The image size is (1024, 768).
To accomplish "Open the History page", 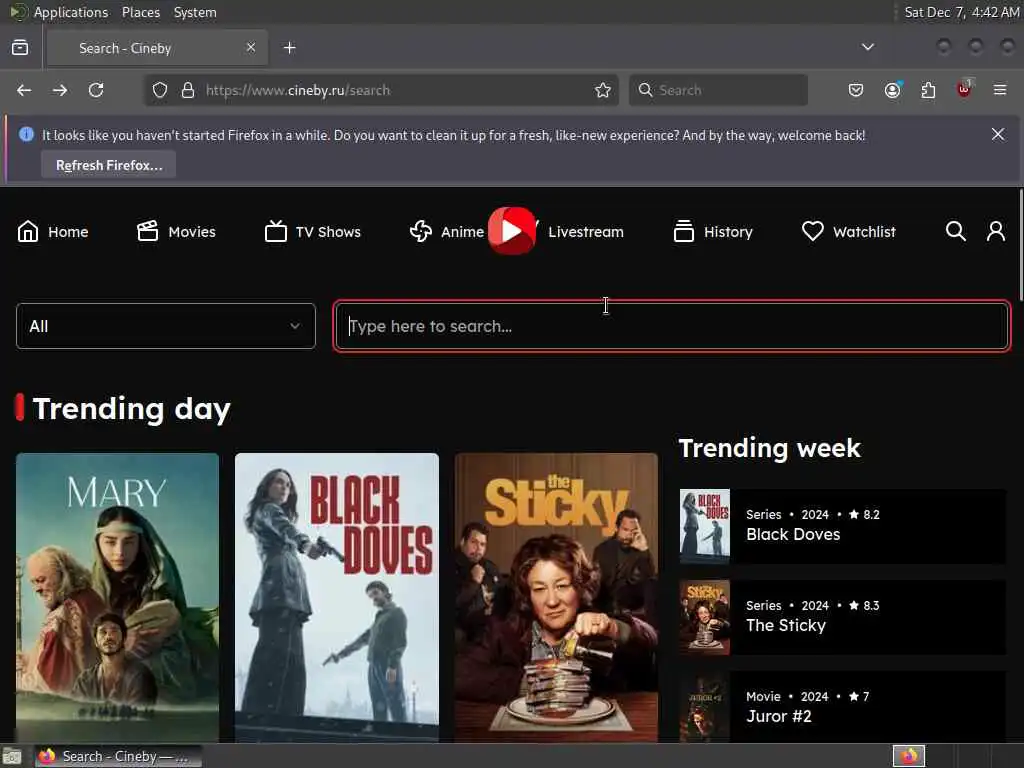I will click(x=712, y=231).
